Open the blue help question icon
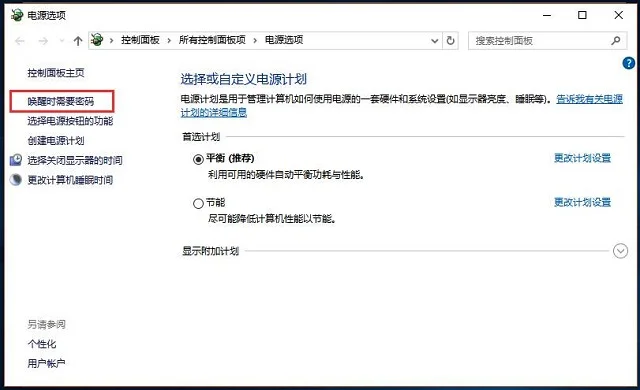 point(629,63)
